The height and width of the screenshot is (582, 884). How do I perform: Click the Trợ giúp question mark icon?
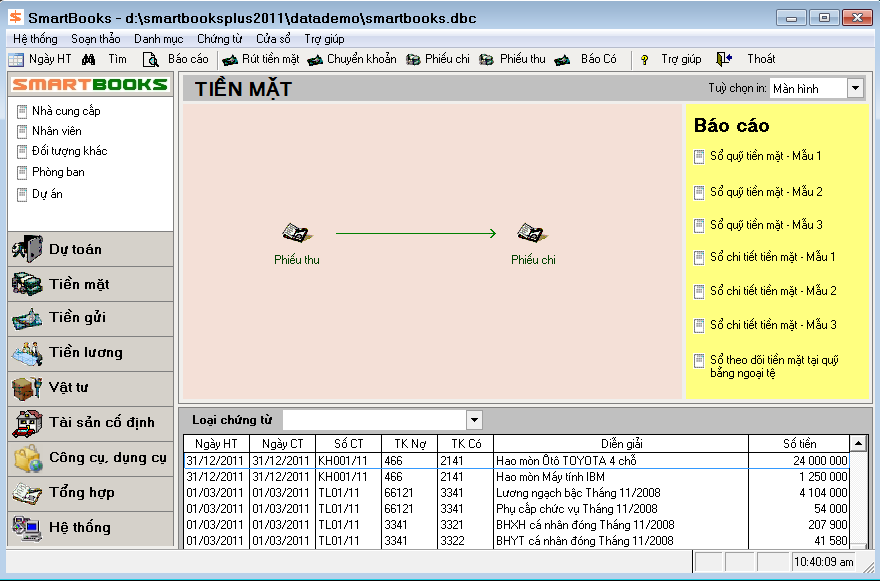point(644,60)
